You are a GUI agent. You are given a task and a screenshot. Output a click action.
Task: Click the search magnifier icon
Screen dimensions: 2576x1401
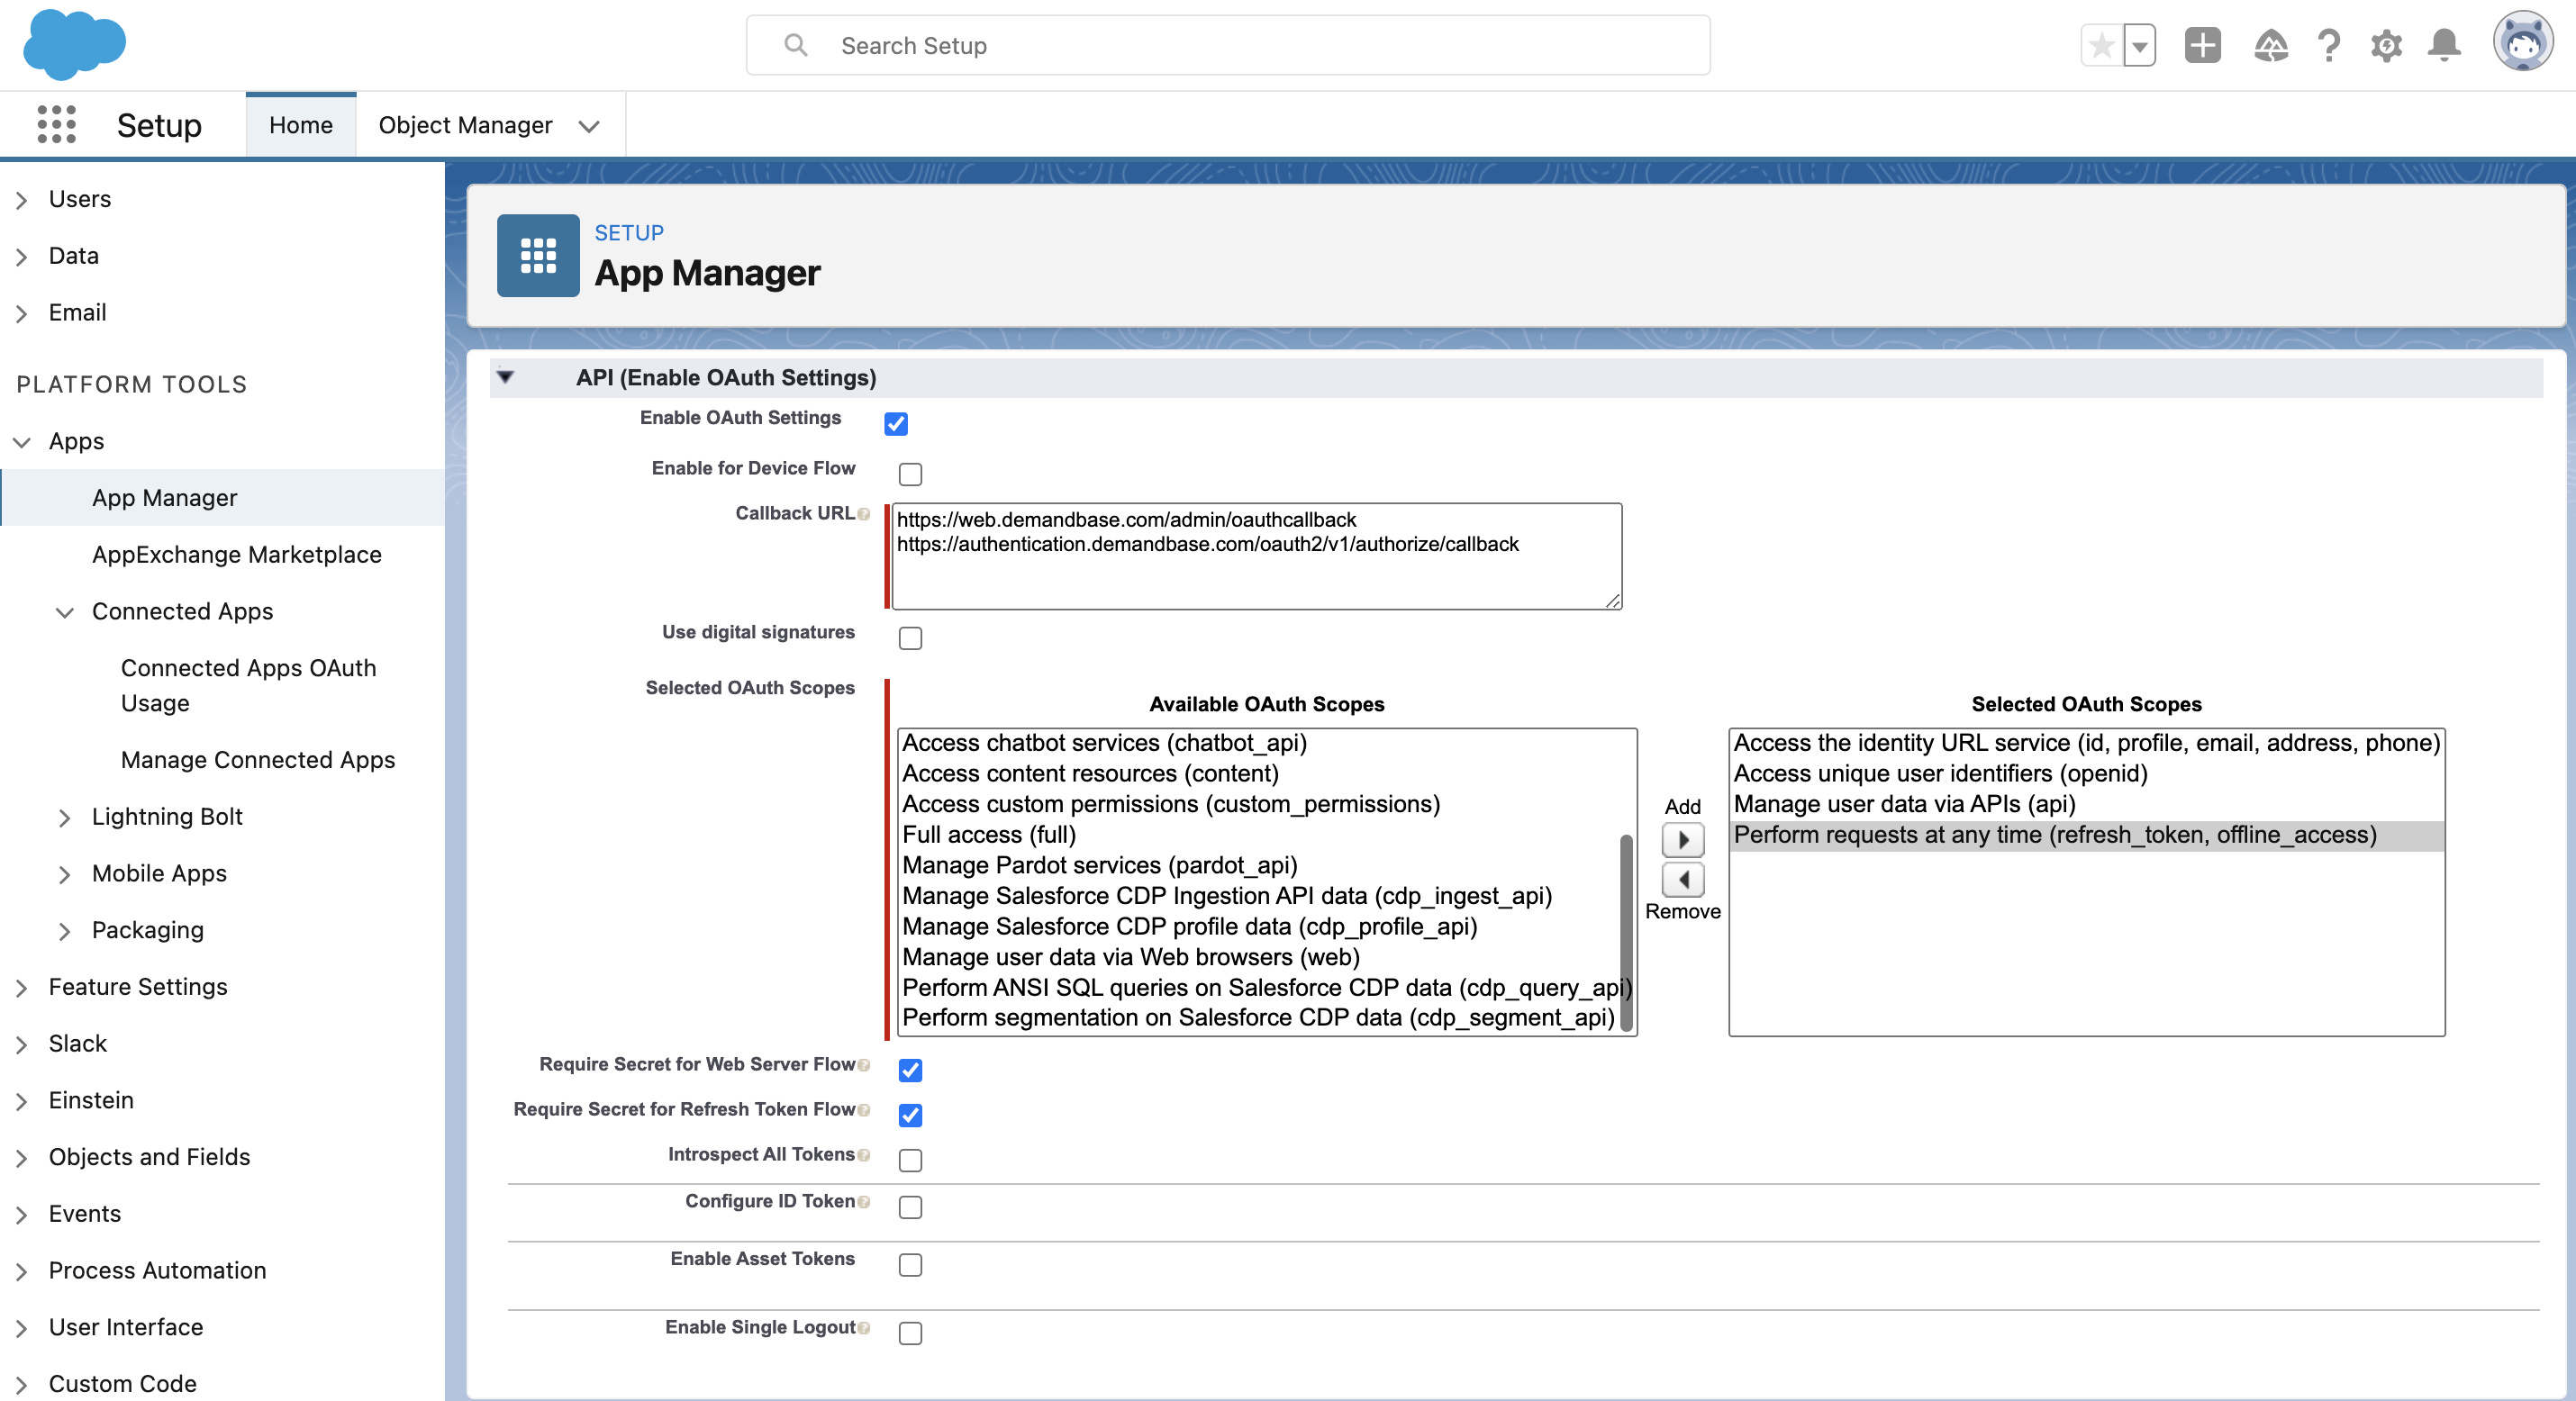coord(795,45)
